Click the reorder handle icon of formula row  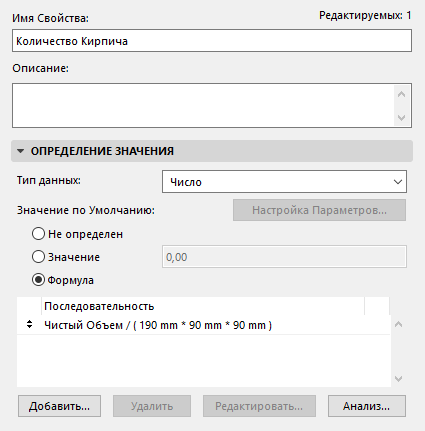click(x=29, y=324)
